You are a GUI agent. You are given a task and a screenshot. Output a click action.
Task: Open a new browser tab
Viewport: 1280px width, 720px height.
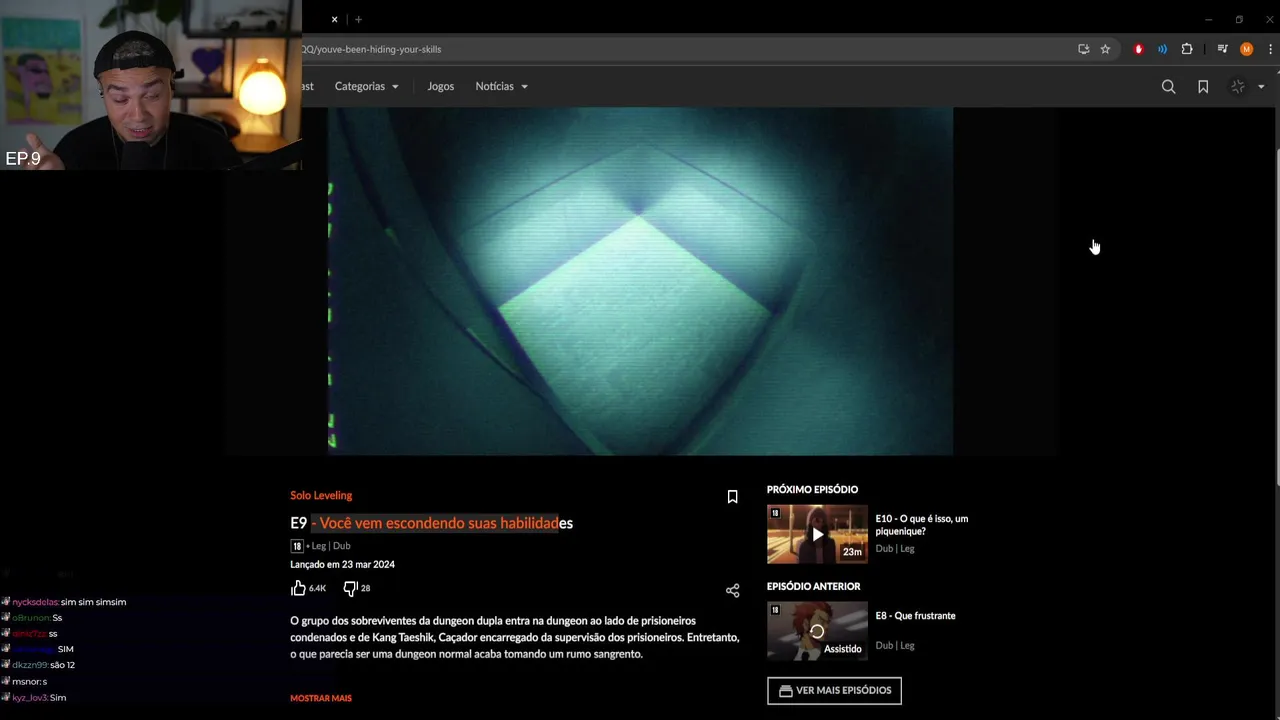[x=358, y=19]
